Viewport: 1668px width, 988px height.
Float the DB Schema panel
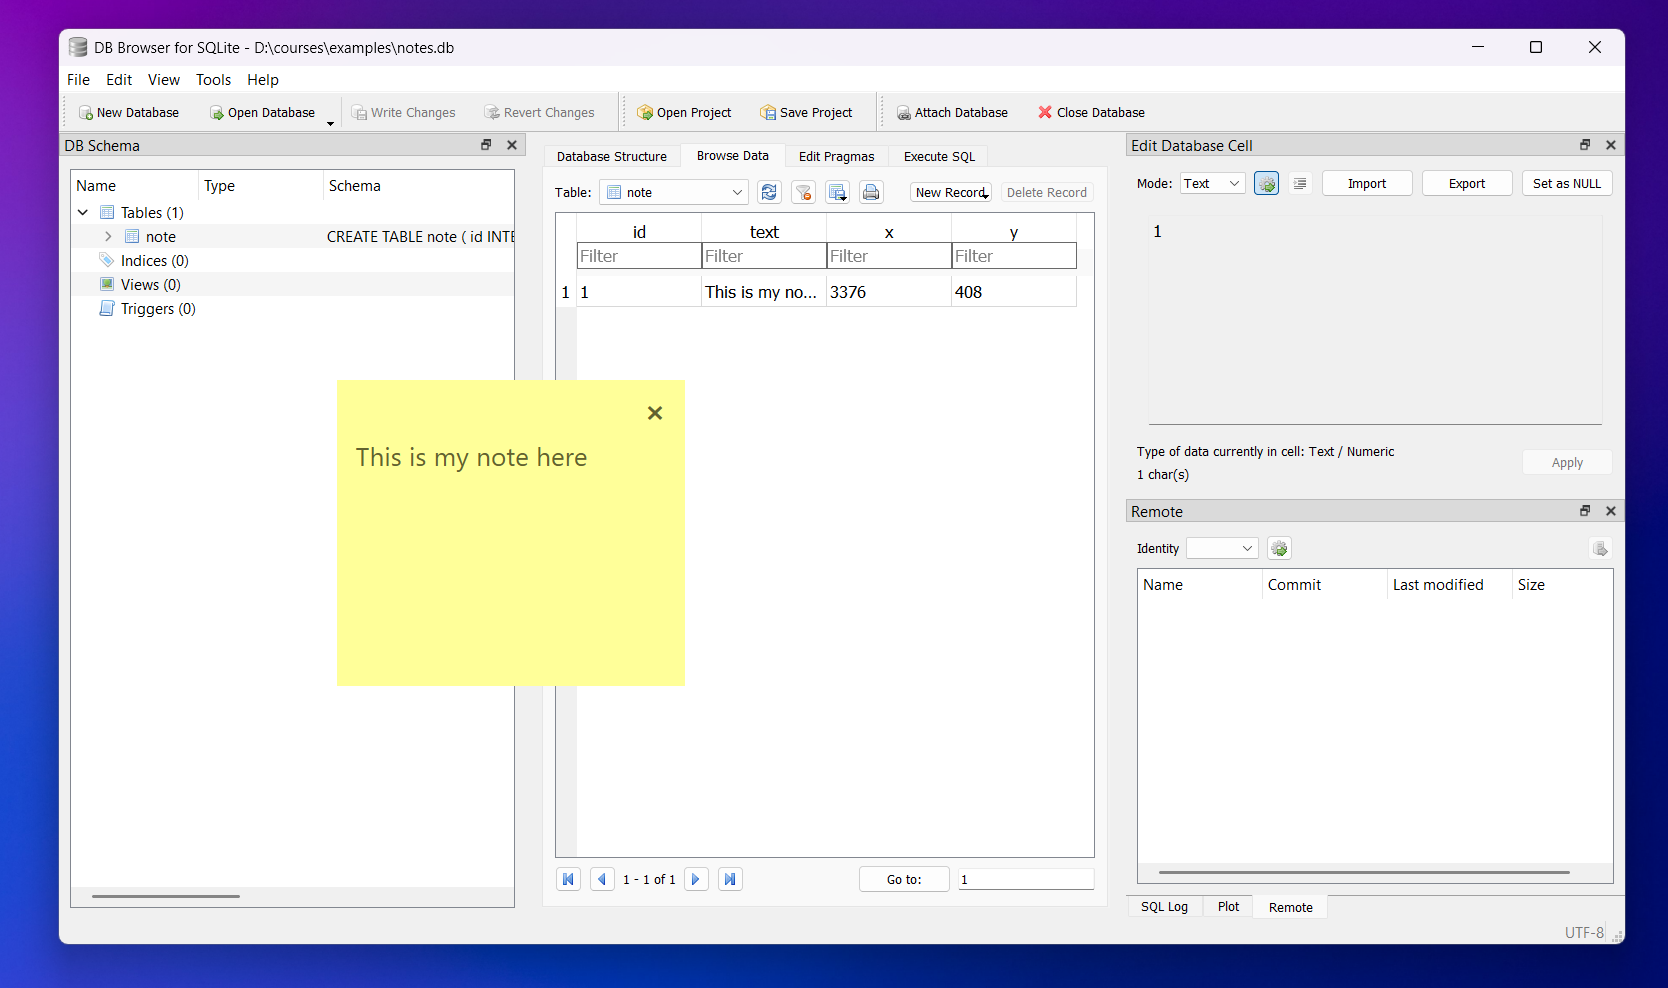pyautogui.click(x=486, y=145)
